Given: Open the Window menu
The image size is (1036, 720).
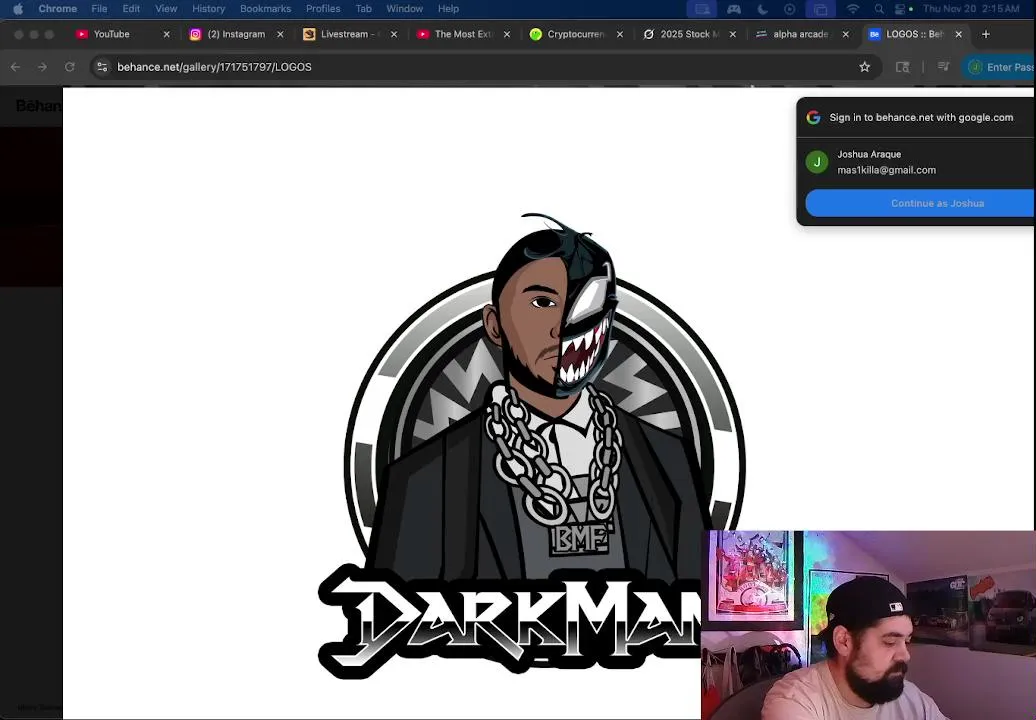Looking at the screenshot, I should [x=404, y=9].
